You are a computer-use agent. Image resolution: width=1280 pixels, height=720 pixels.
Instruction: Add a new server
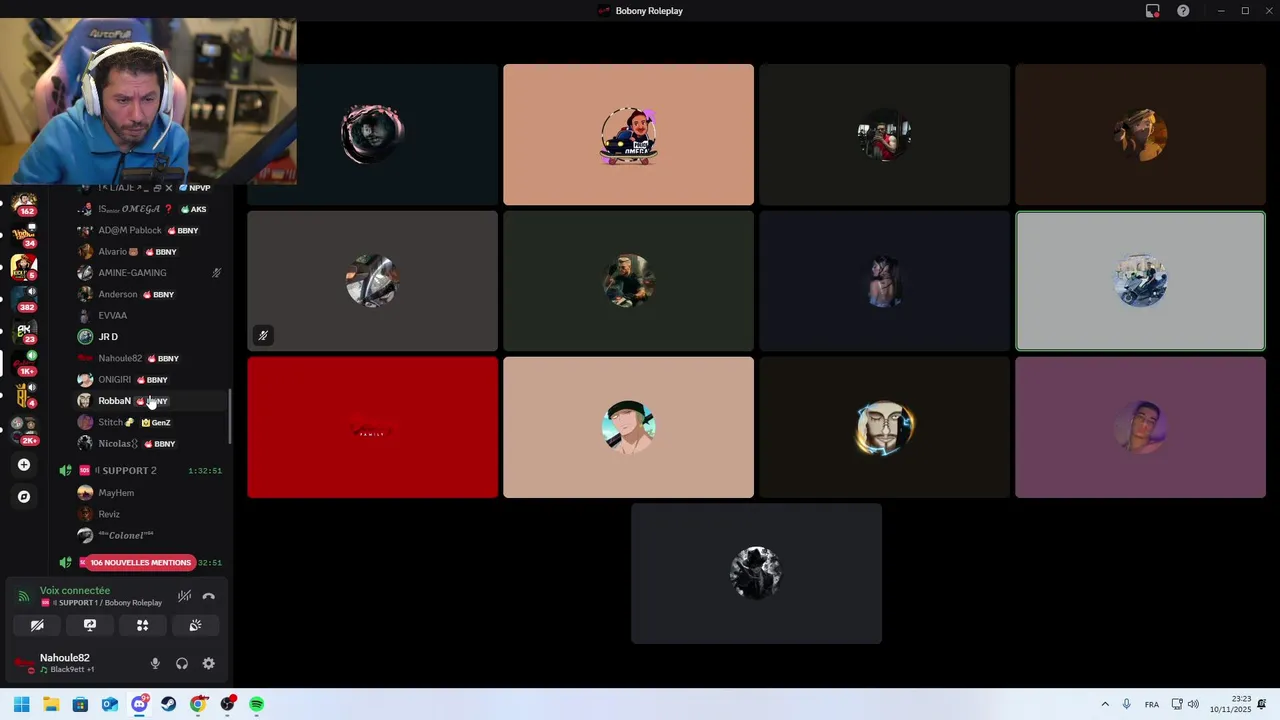[x=24, y=465]
